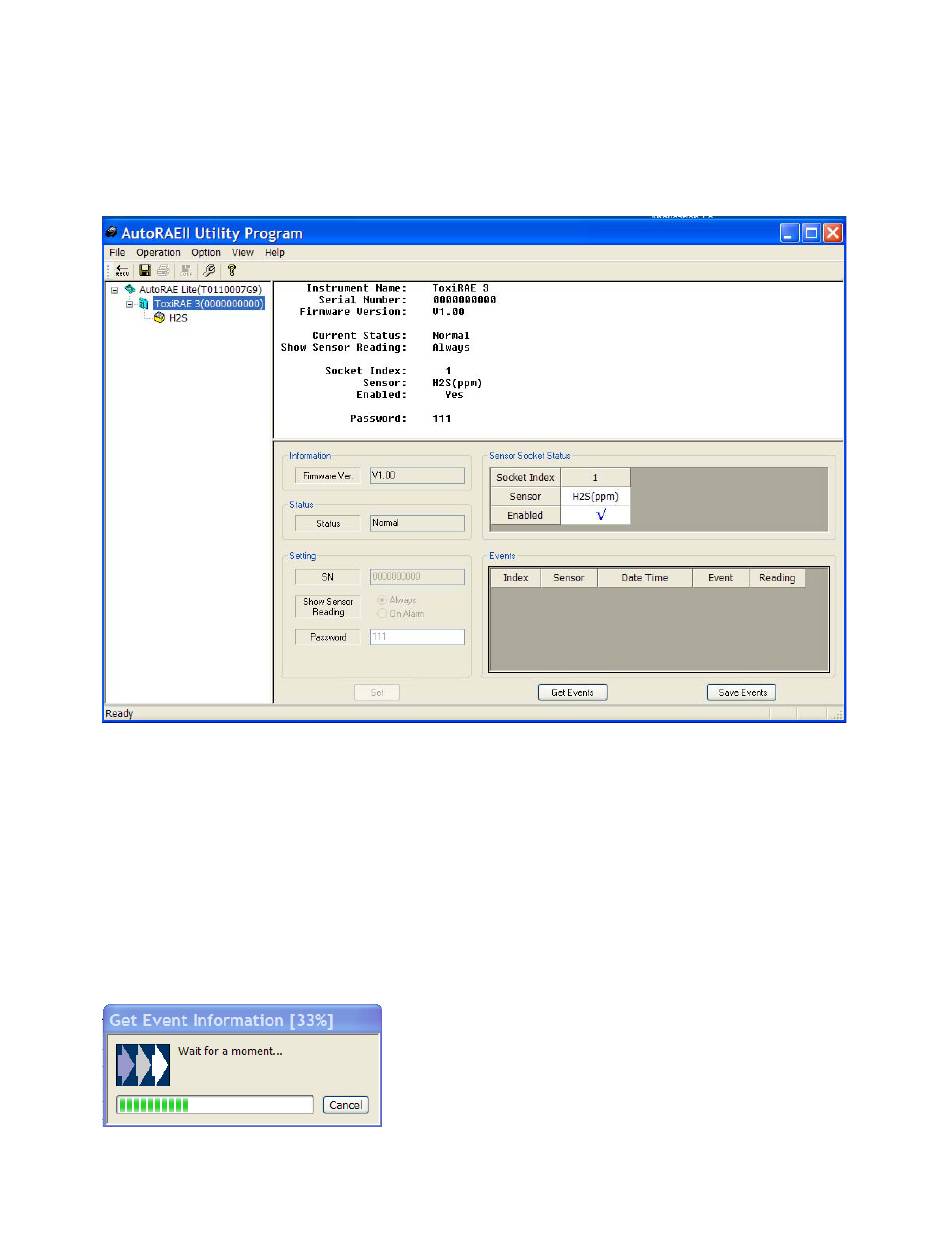Click the green progress bar in dialog
The width and height of the screenshot is (950, 1260).
tap(215, 1105)
